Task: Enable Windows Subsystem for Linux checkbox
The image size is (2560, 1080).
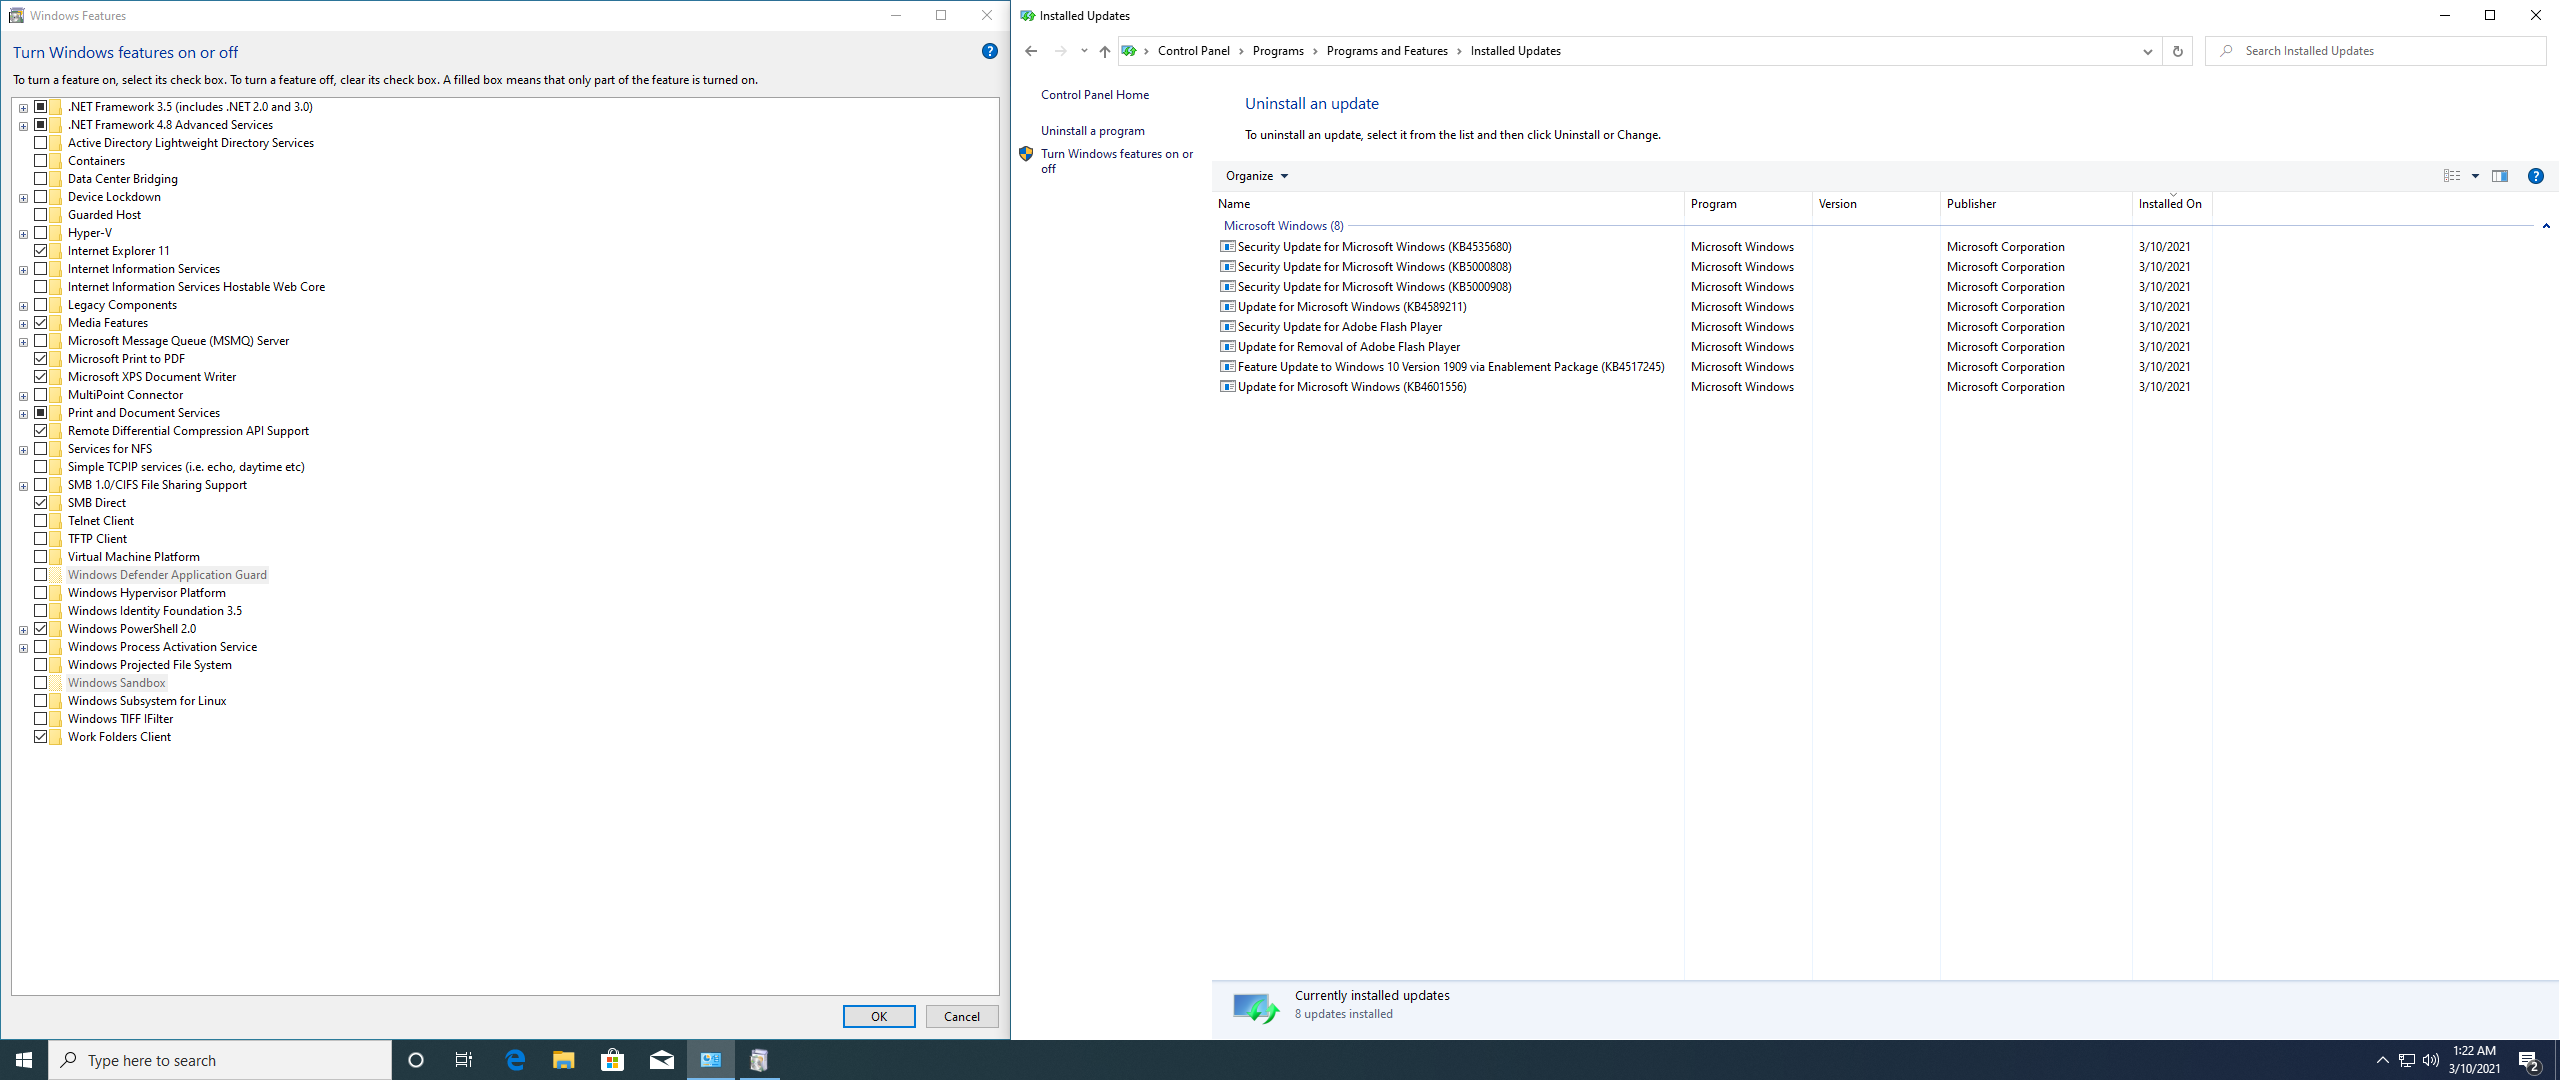Action: click(x=41, y=701)
